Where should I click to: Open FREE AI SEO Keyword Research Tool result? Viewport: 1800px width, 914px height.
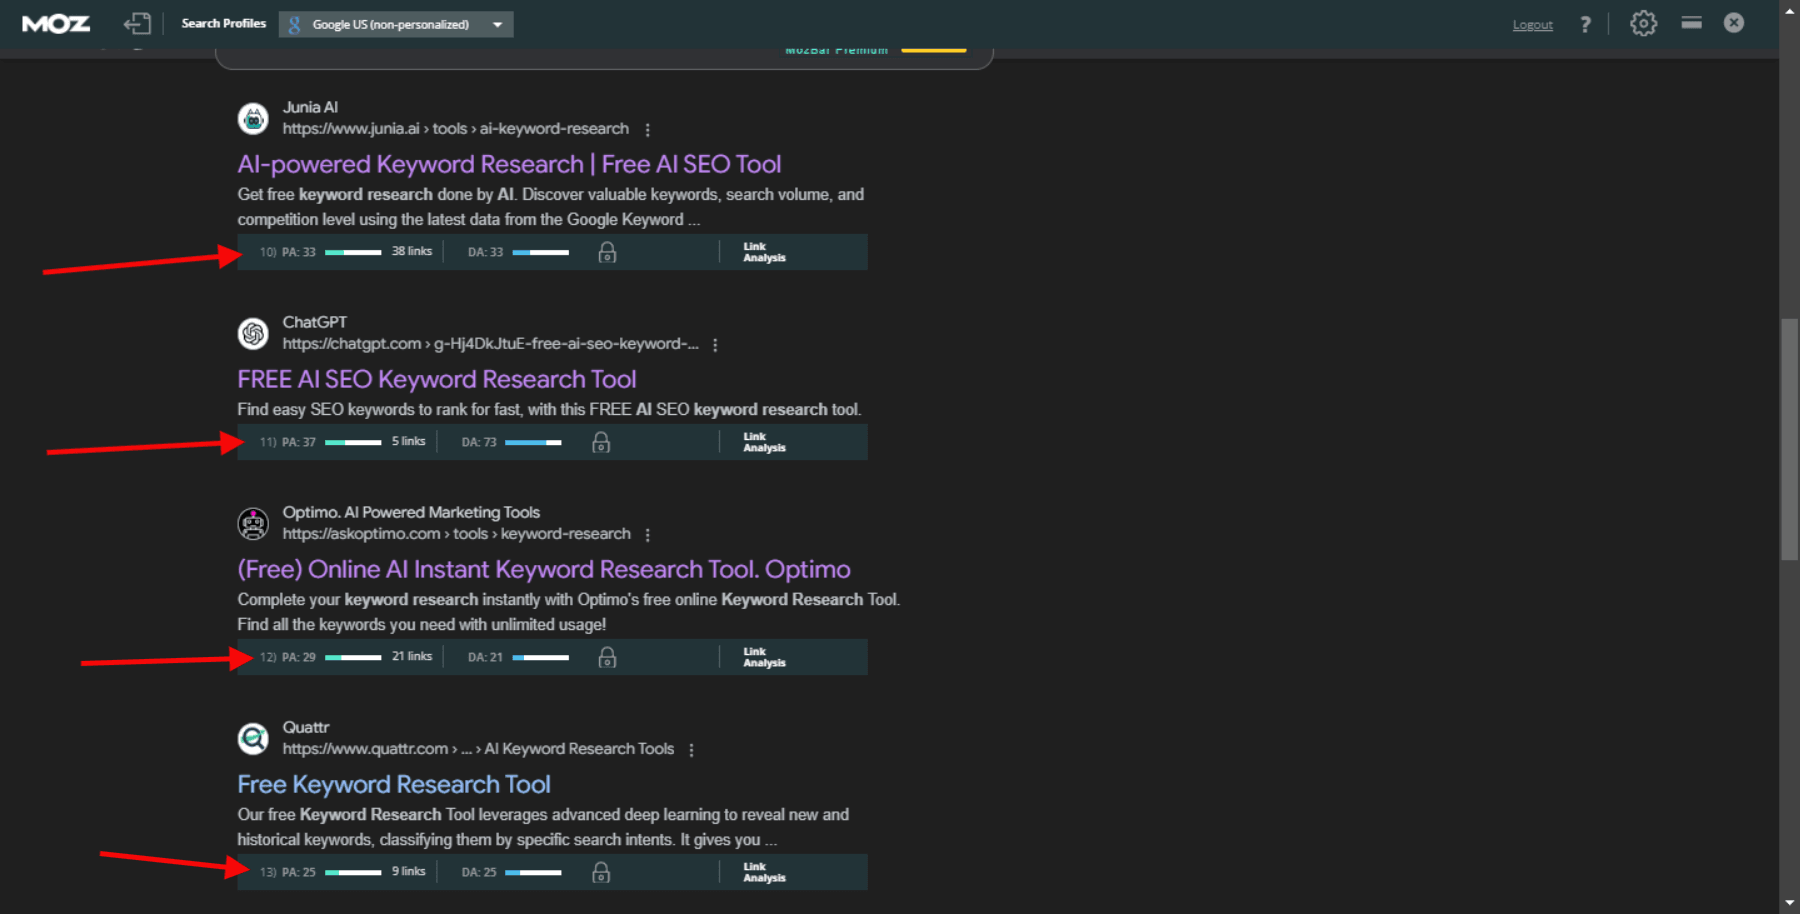[437, 379]
